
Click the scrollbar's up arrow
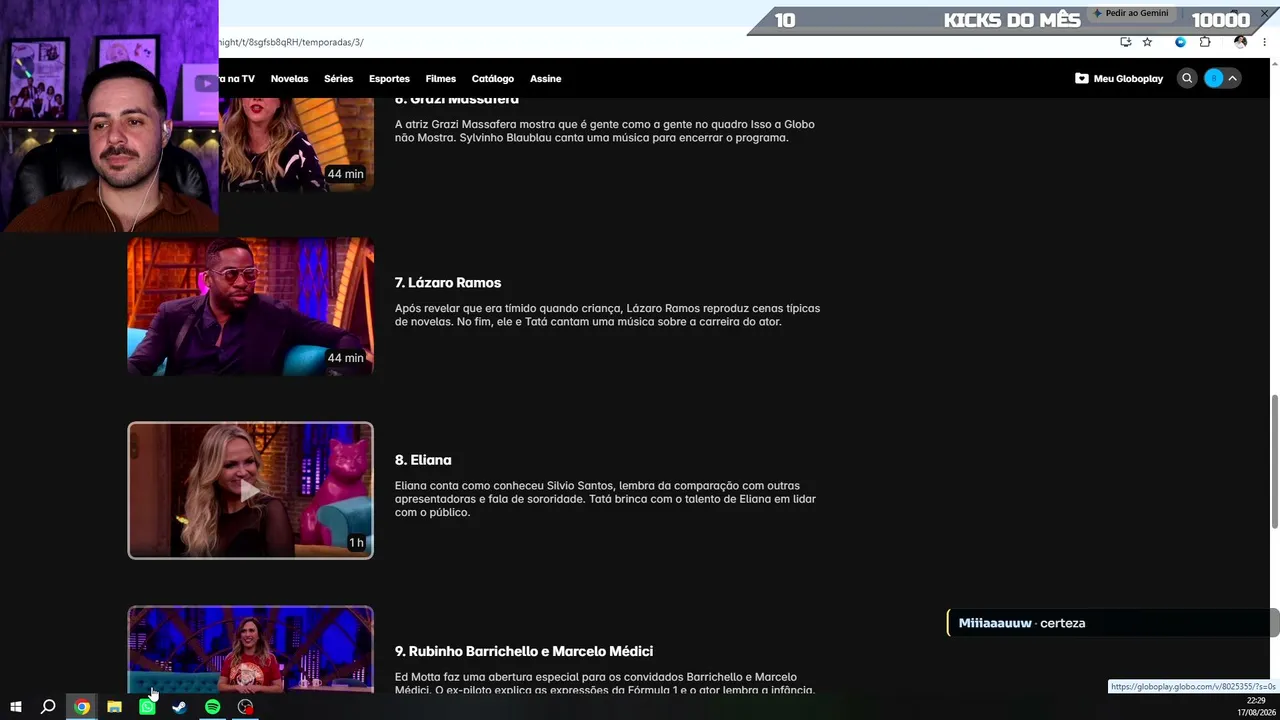(x=1274, y=65)
